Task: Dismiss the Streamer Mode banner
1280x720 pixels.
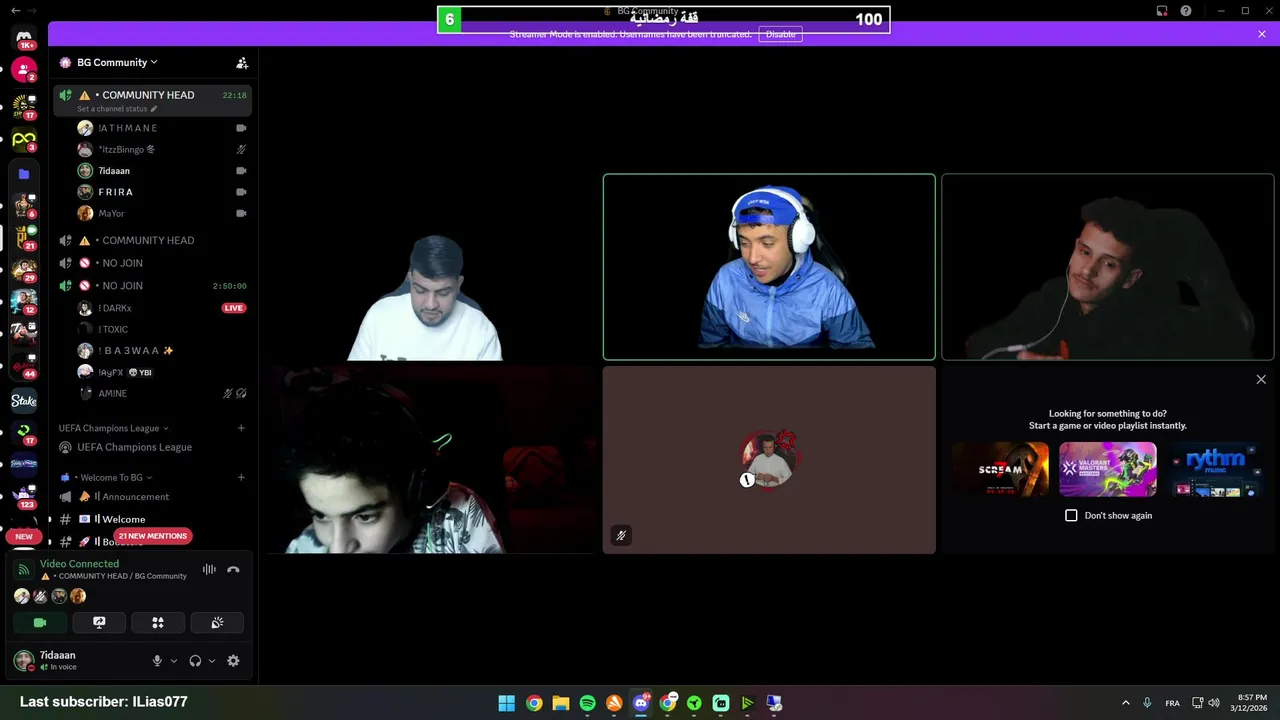Action: click(x=1262, y=34)
